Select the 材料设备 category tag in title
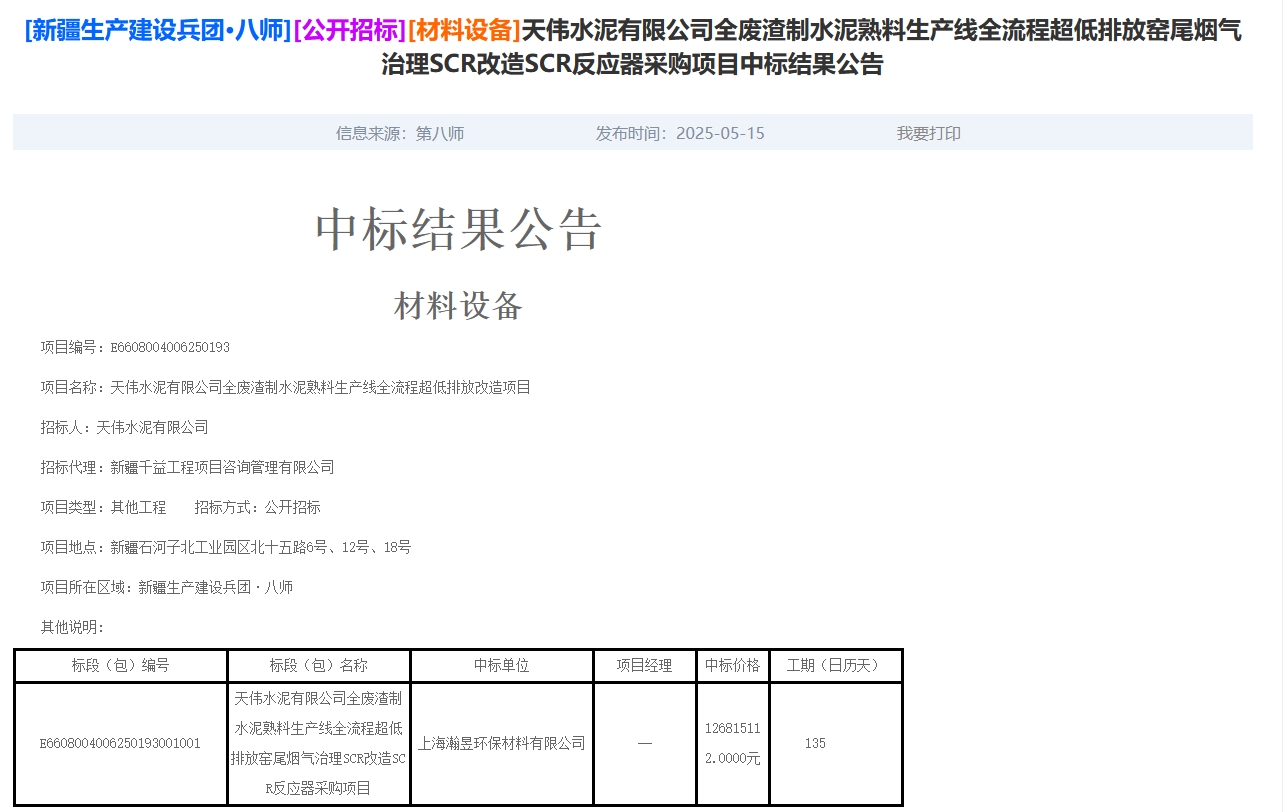This screenshot has height=812, width=1288. (x=465, y=31)
